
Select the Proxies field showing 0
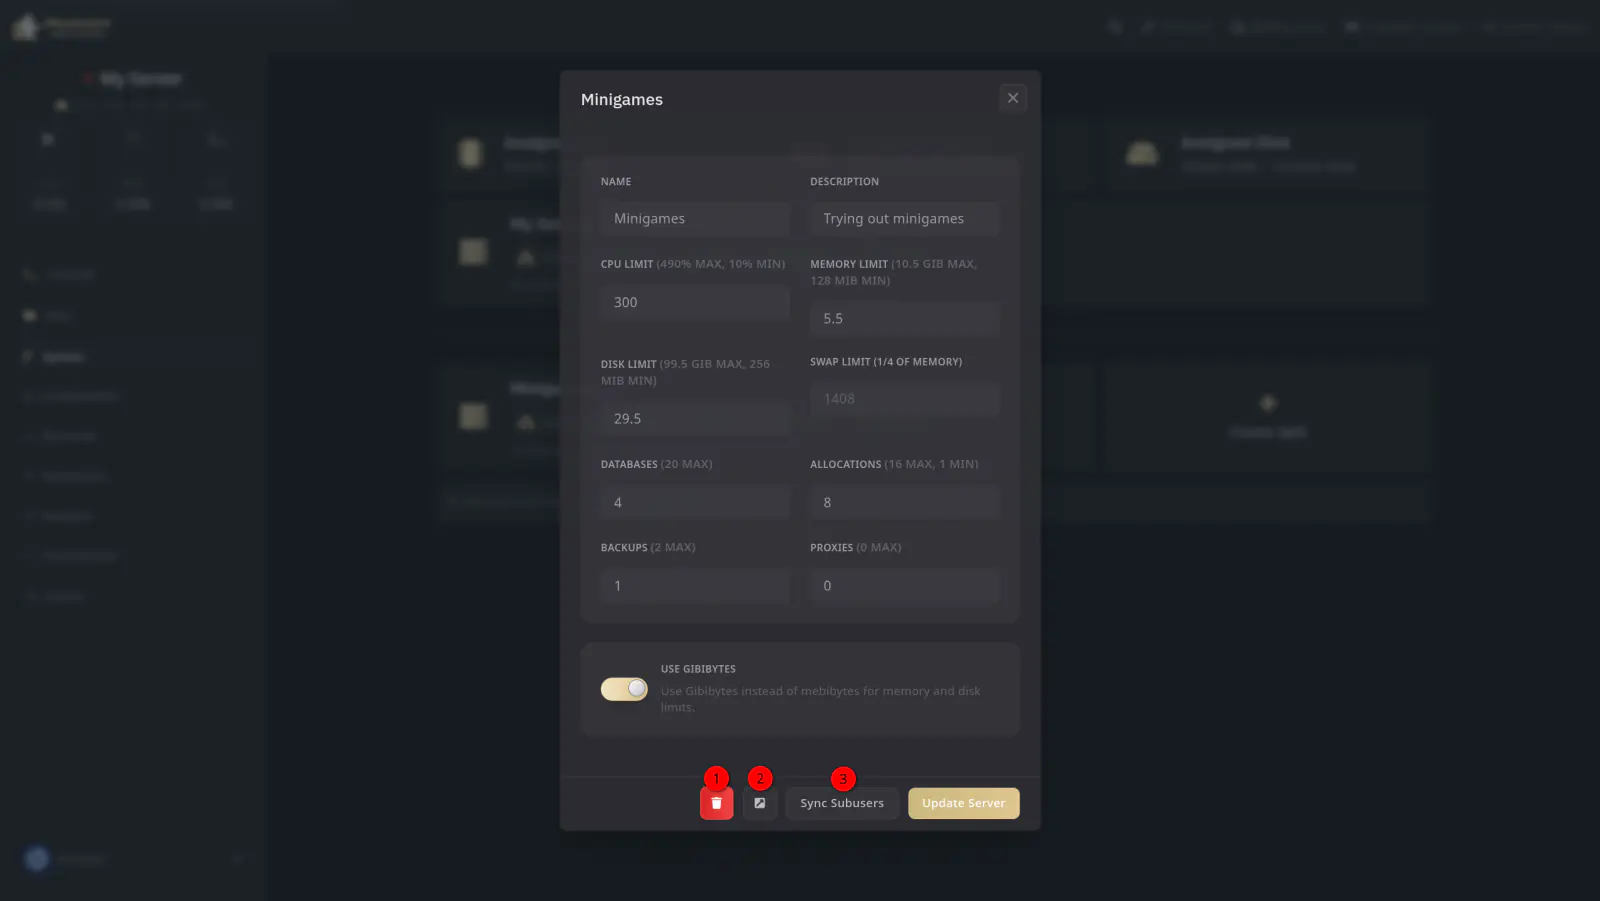click(904, 586)
